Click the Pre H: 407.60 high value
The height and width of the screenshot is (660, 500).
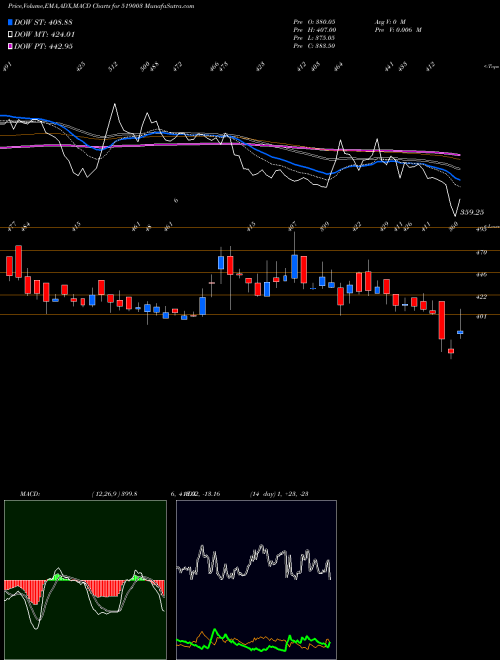click(314, 30)
